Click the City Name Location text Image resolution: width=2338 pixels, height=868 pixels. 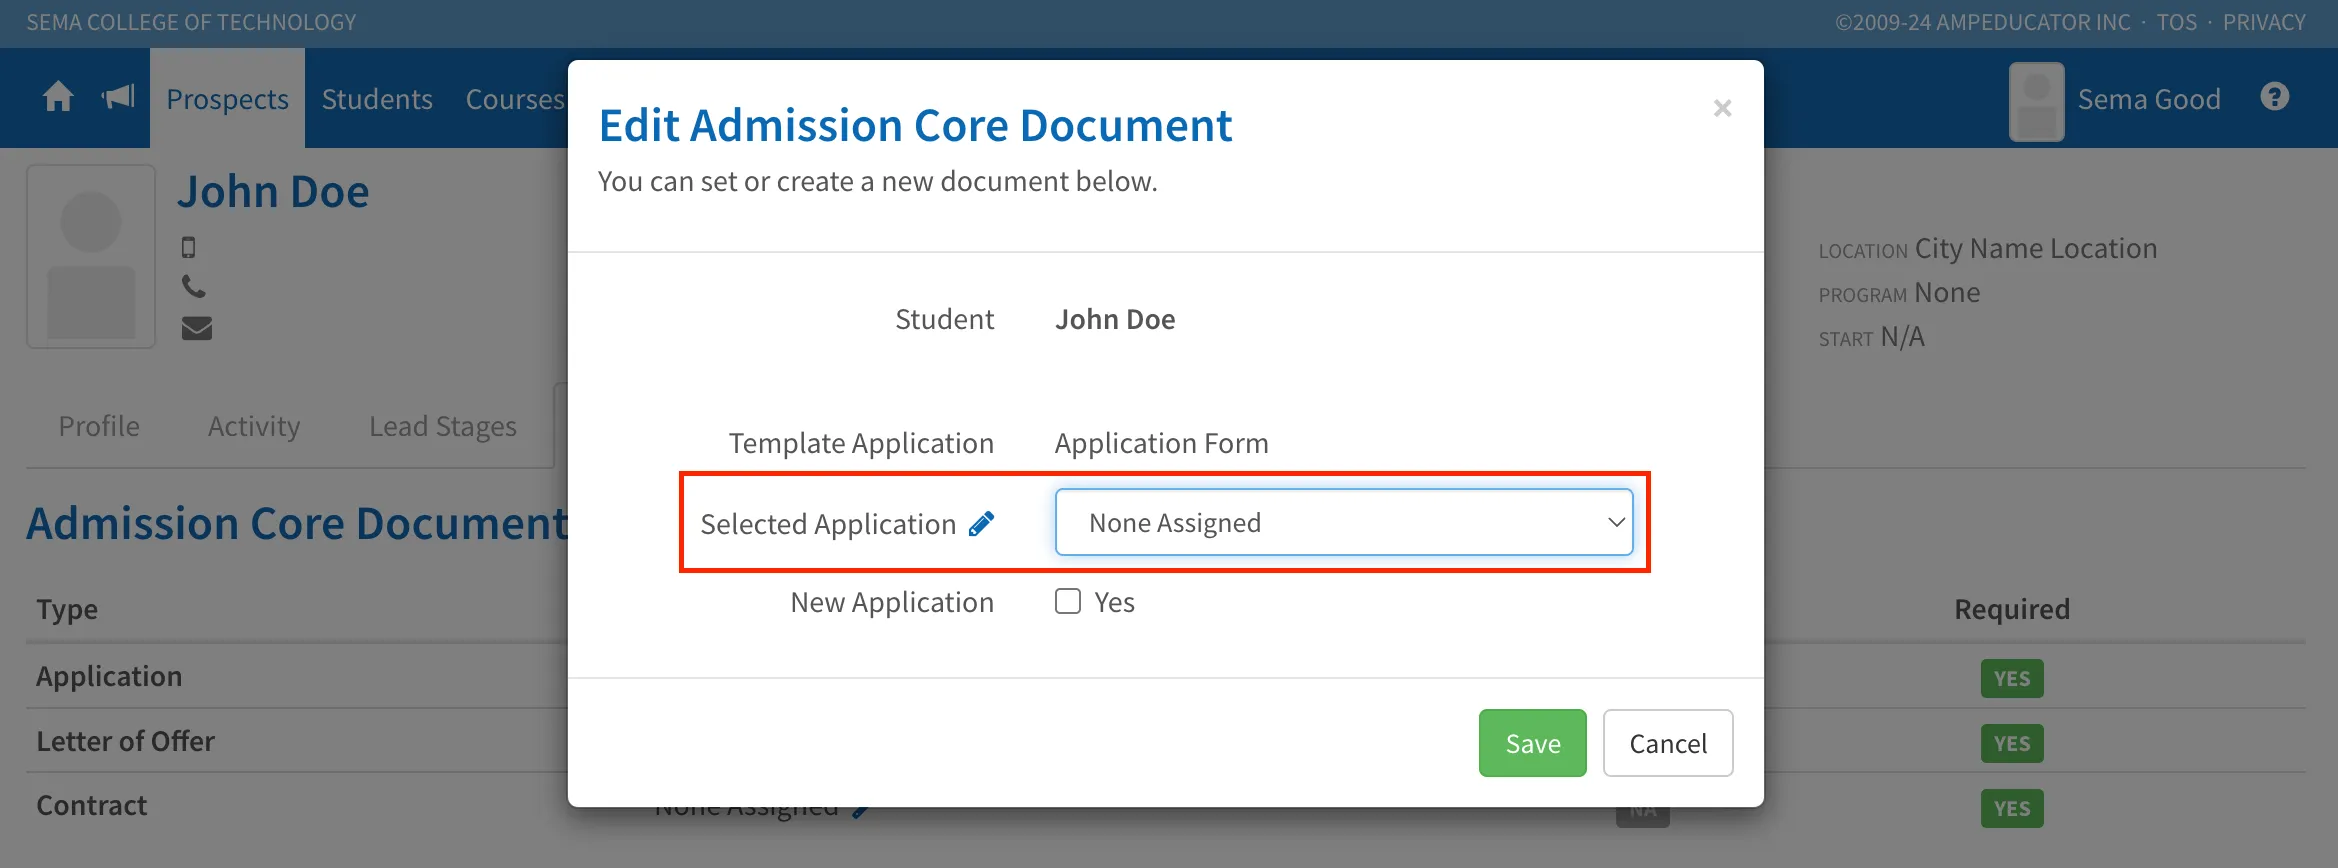click(x=2036, y=248)
